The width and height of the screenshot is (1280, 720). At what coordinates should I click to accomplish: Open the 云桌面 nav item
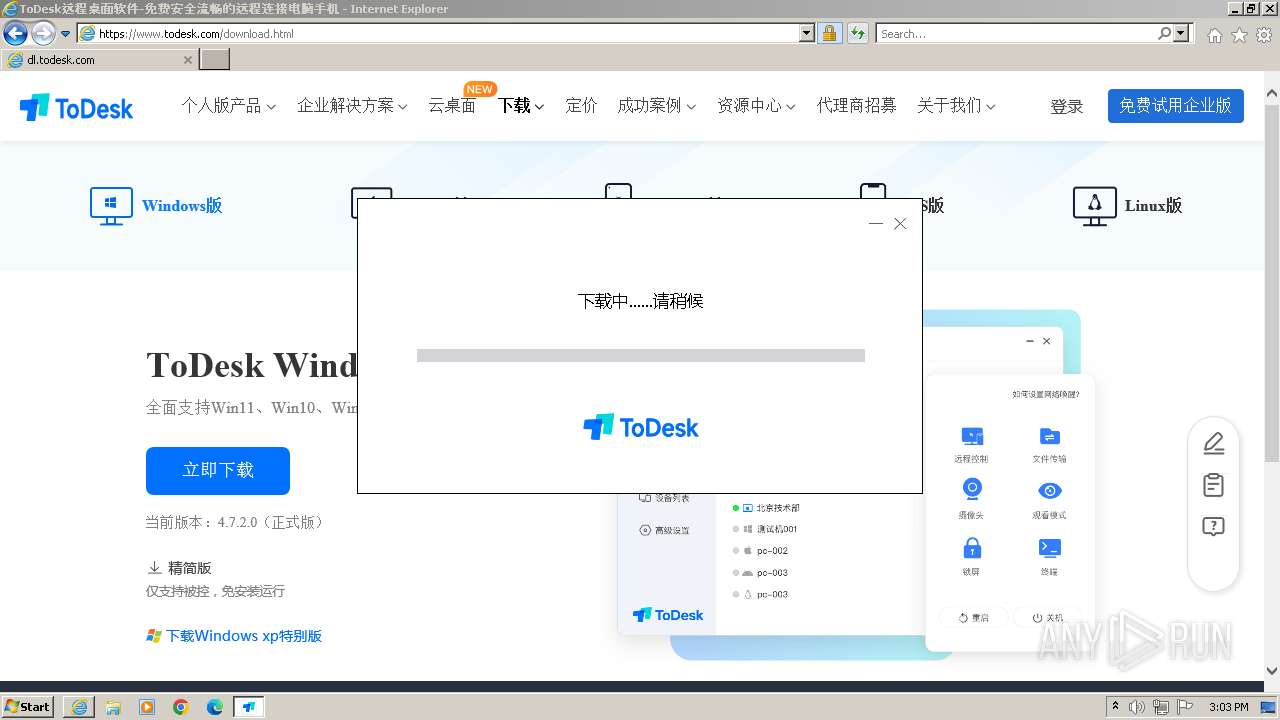[x=452, y=105]
